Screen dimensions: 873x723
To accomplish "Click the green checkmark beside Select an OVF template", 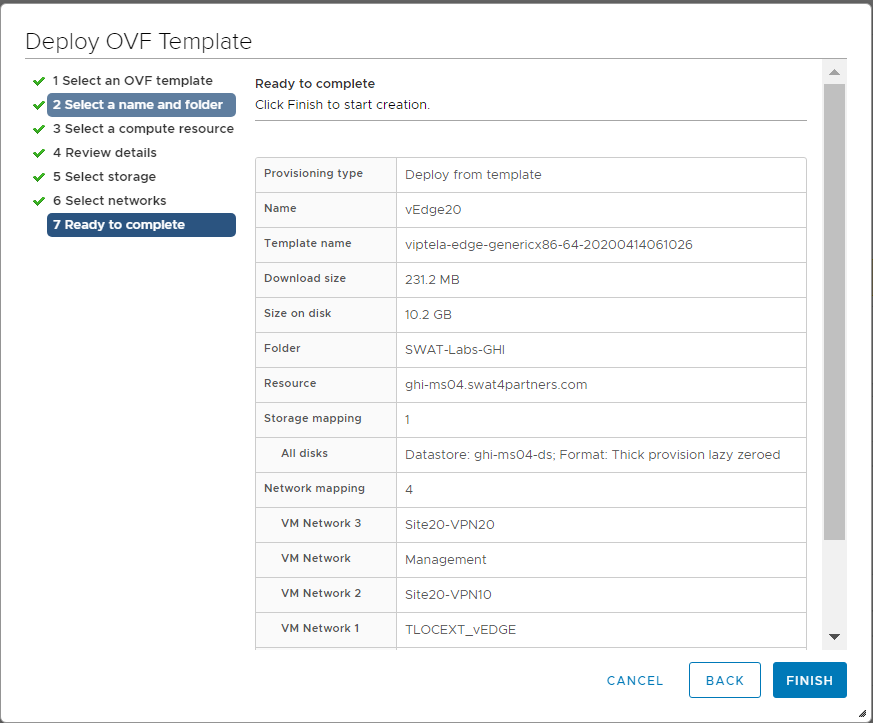I will pyautogui.click(x=39, y=81).
